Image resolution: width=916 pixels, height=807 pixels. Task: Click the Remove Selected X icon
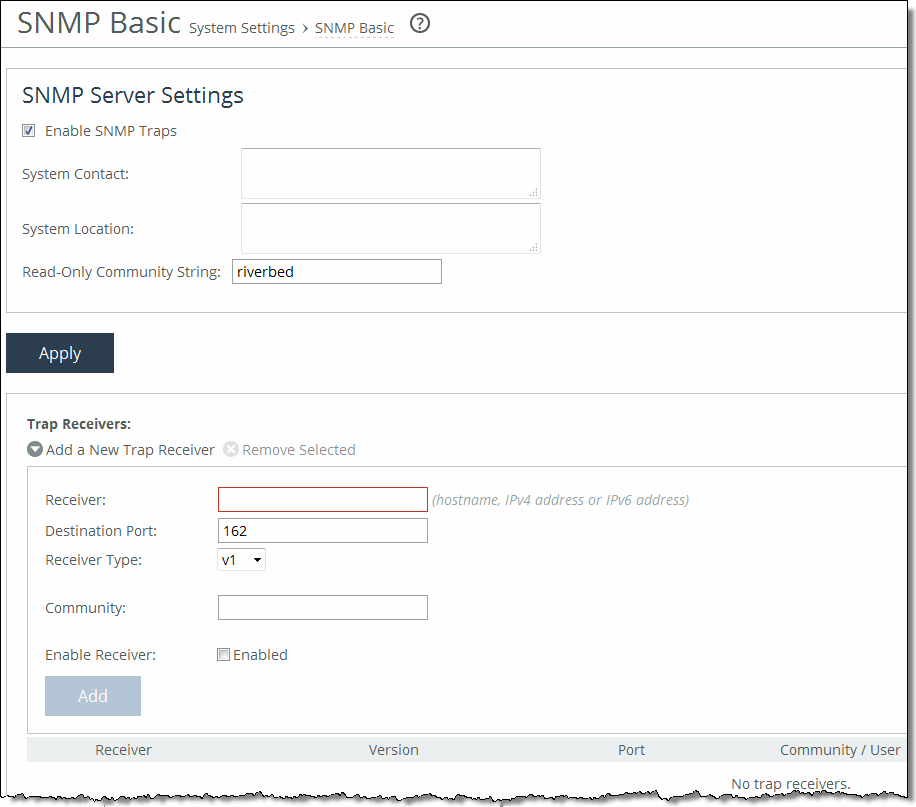(x=231, y=449)
